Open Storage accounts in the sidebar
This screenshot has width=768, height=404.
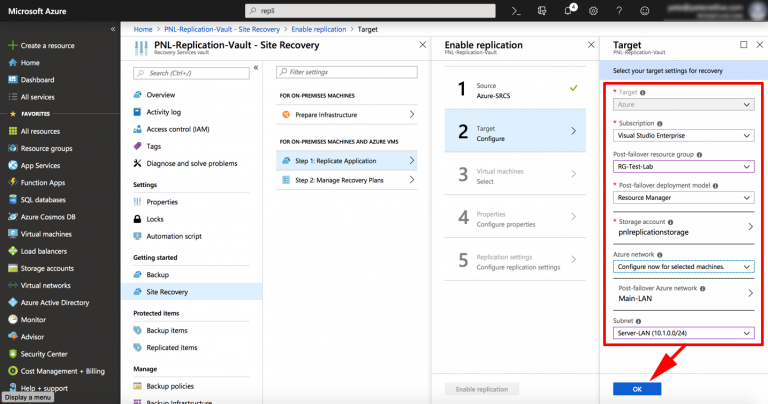[x=47, y=268]
